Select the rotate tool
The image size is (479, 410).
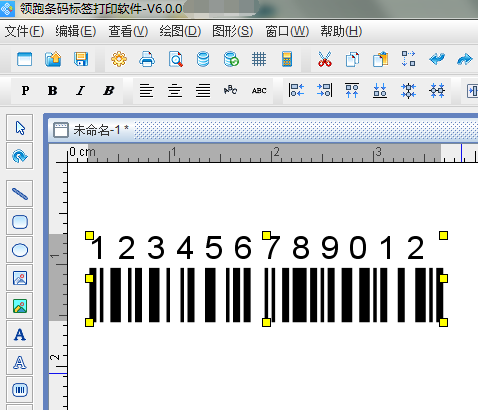pos(20,156)
